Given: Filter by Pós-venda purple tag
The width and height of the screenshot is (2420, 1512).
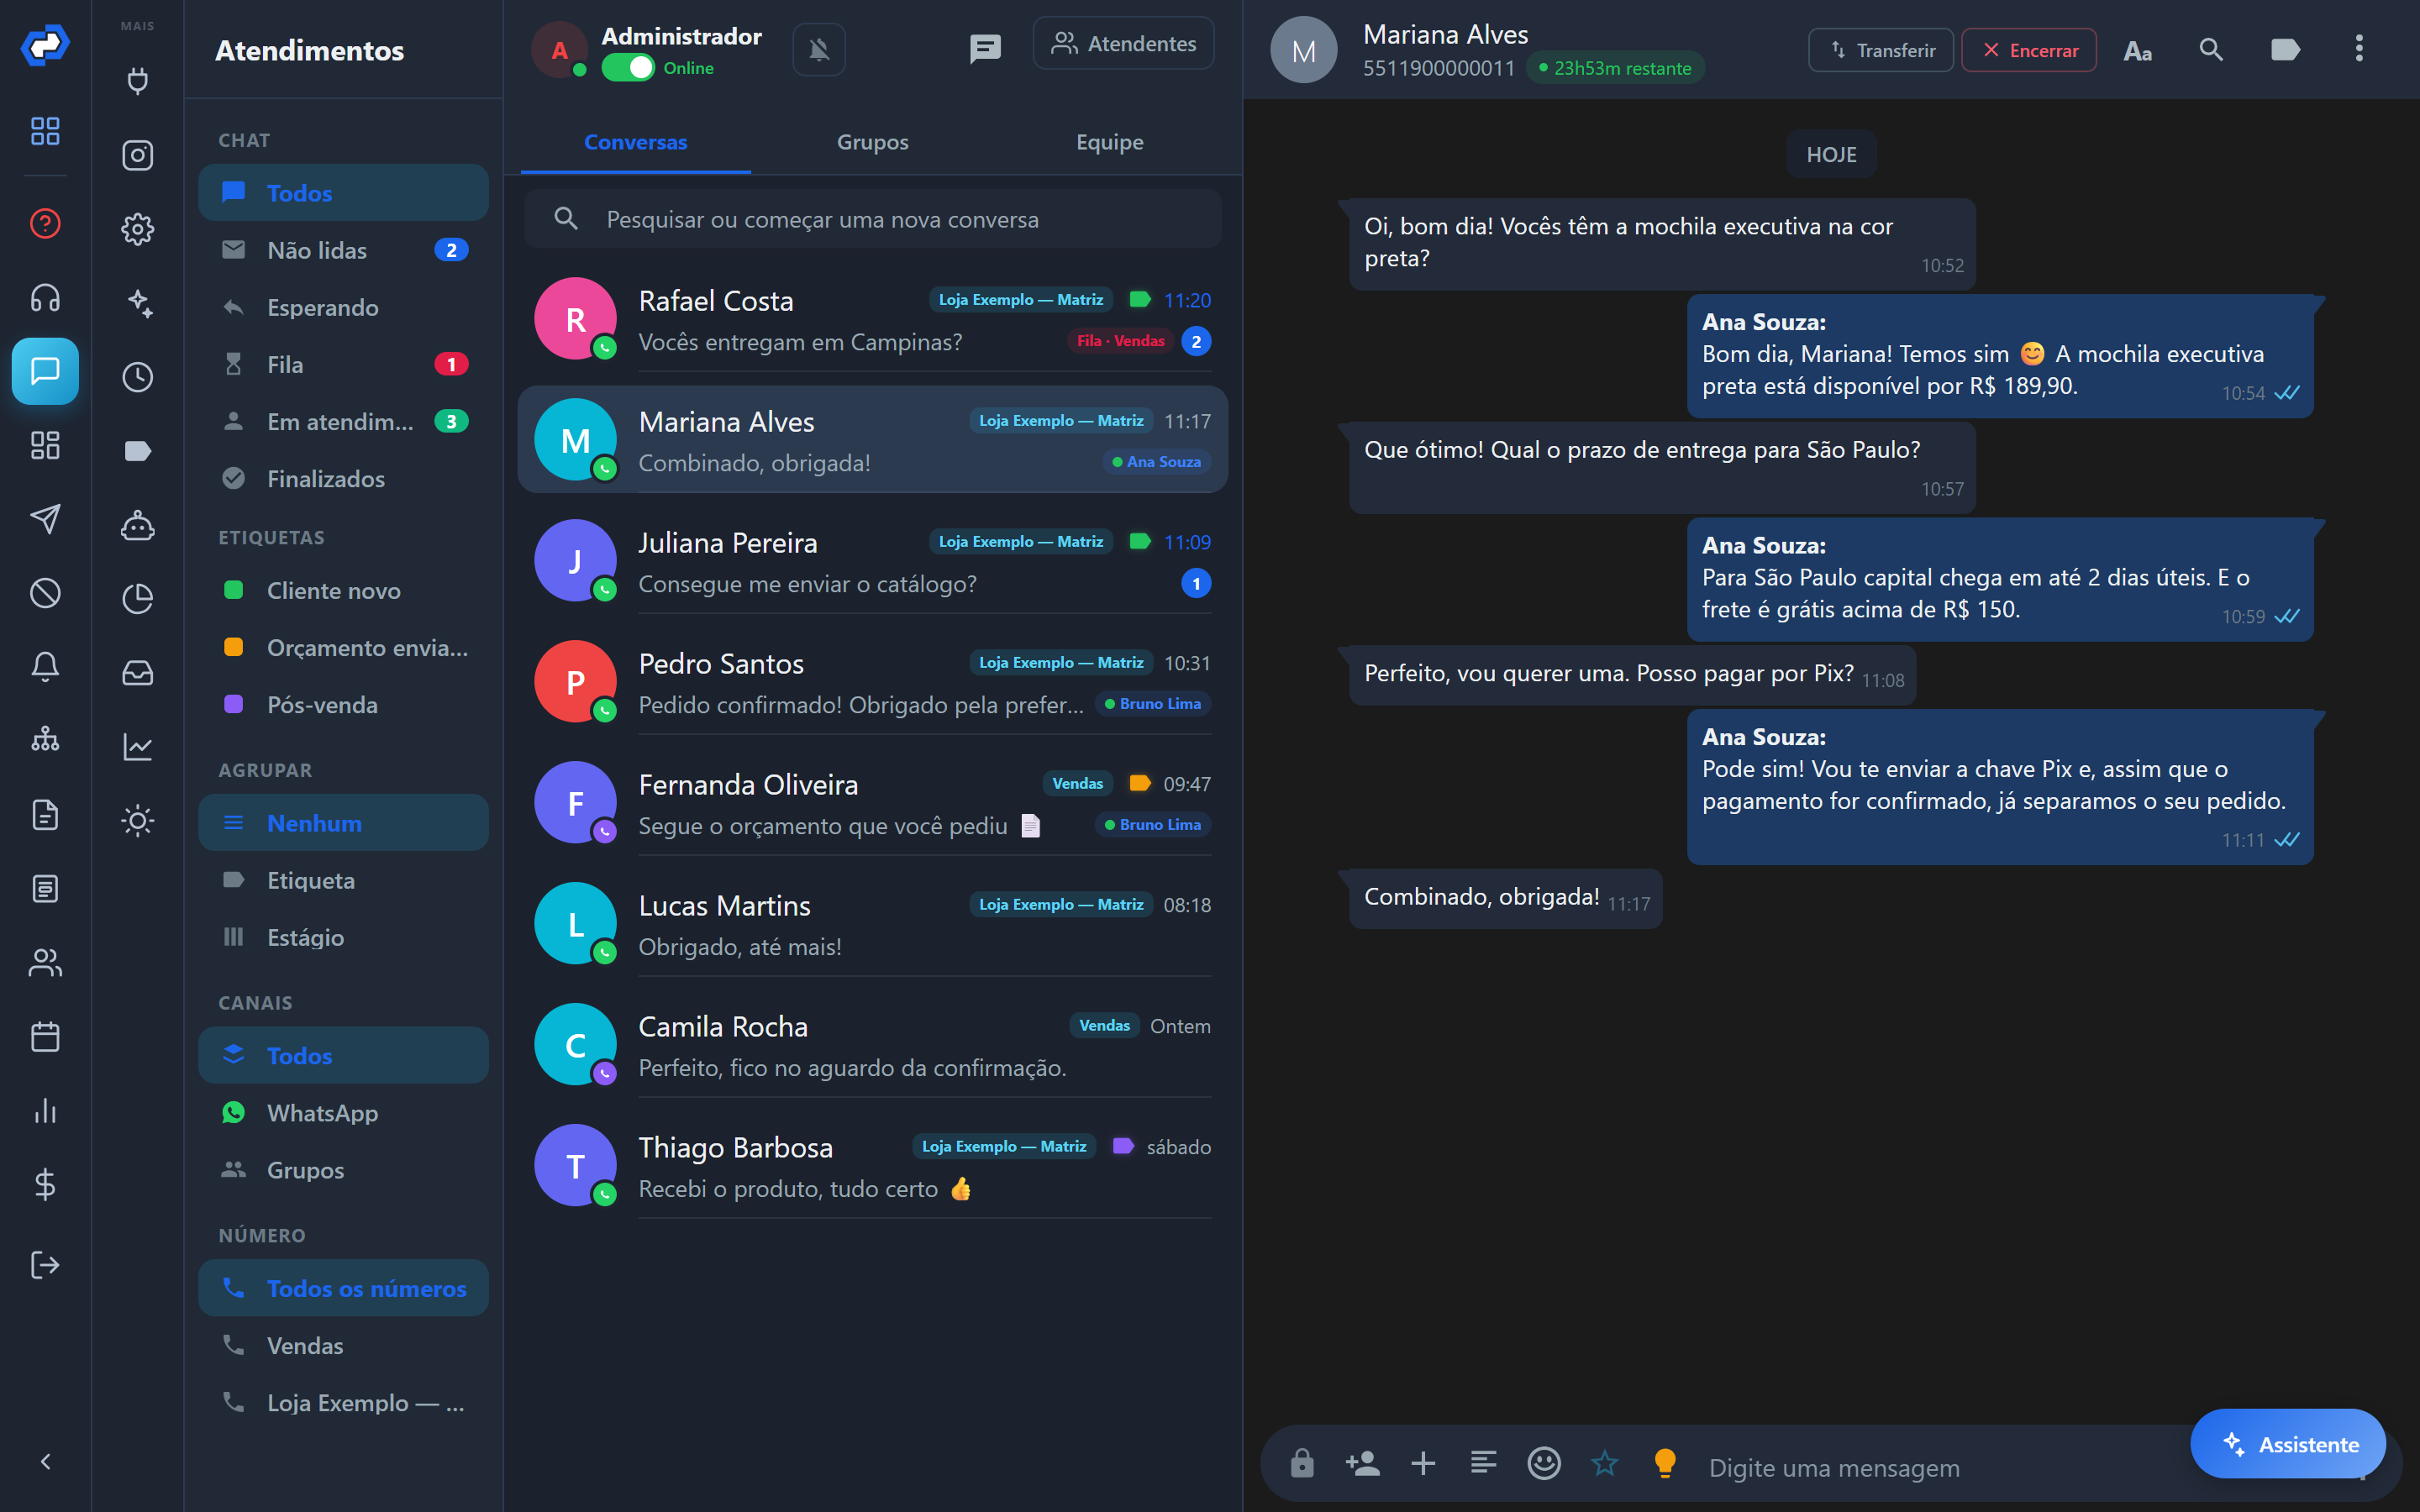Looking at the screenshot, I should coord(343,704).
